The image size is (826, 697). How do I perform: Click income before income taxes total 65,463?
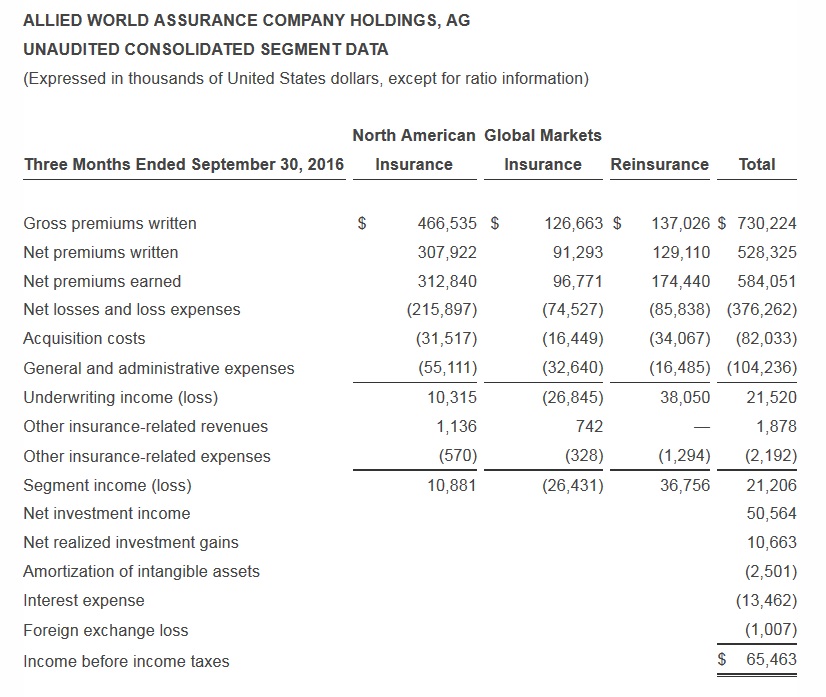771,660
